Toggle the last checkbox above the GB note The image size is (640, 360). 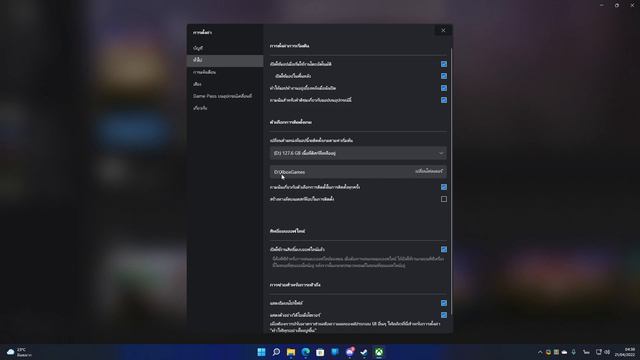(444, 315)
